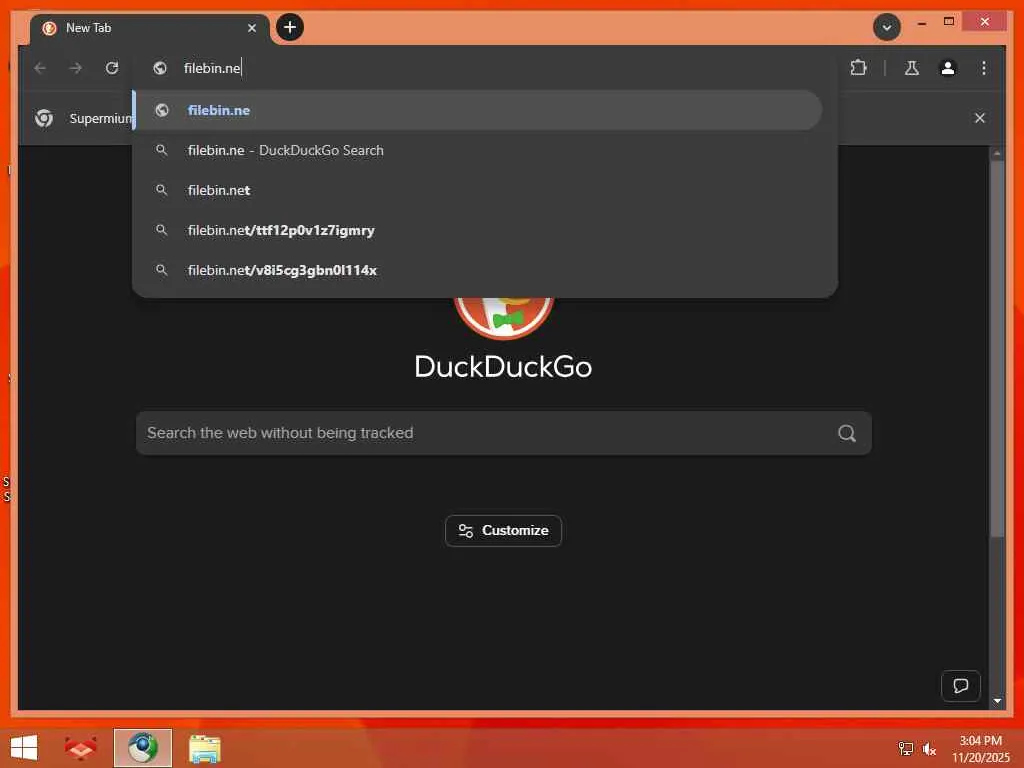Select the New Tab browser tab
1024x768 pixels.
point(150,28)
